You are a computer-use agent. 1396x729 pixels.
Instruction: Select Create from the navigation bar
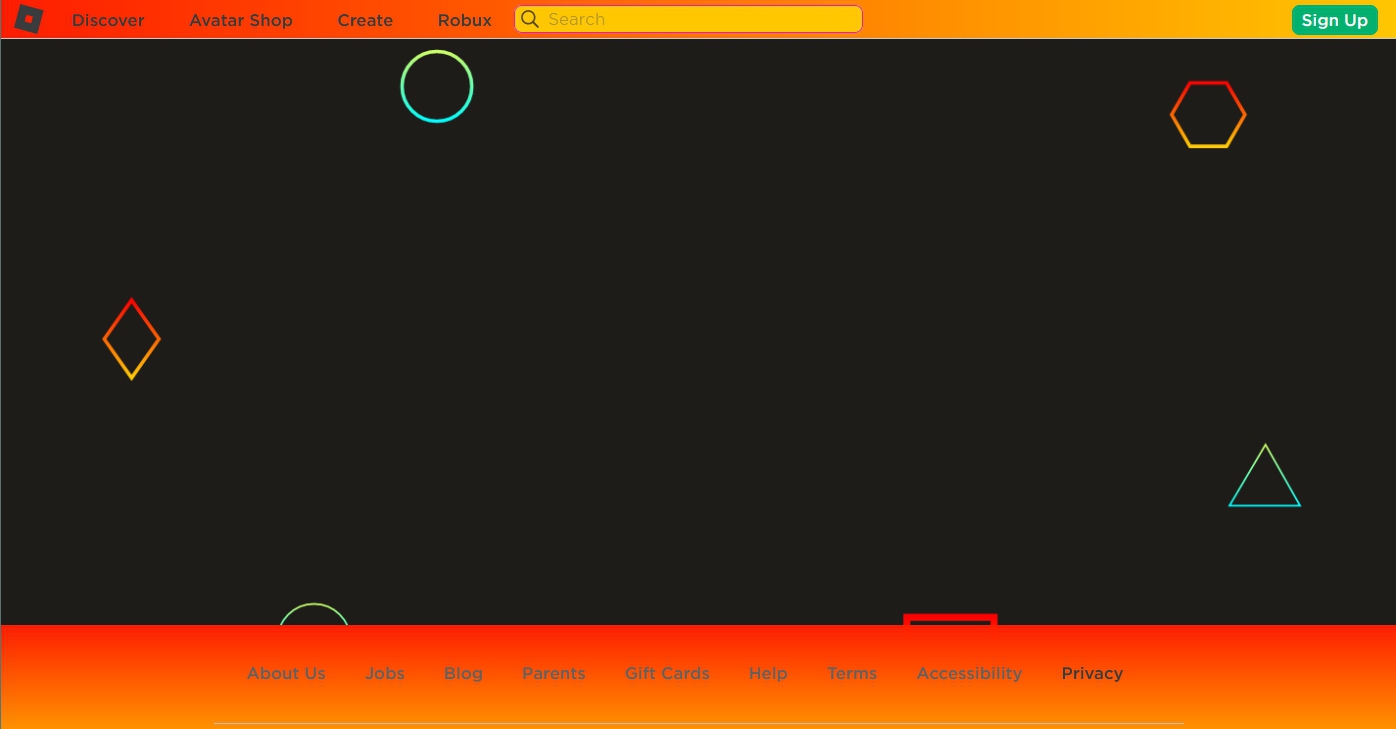click(x=365, y=20)
